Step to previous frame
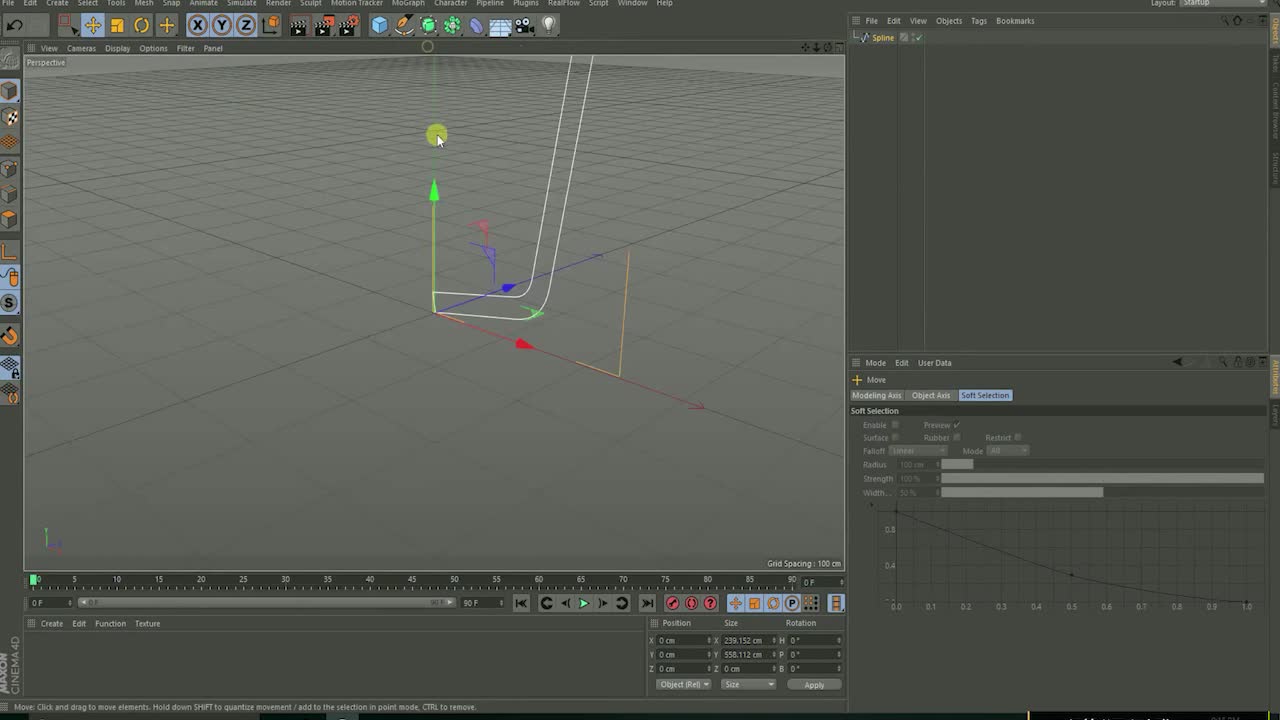This screenshot has width=1280, height=720. click(565, 603)
